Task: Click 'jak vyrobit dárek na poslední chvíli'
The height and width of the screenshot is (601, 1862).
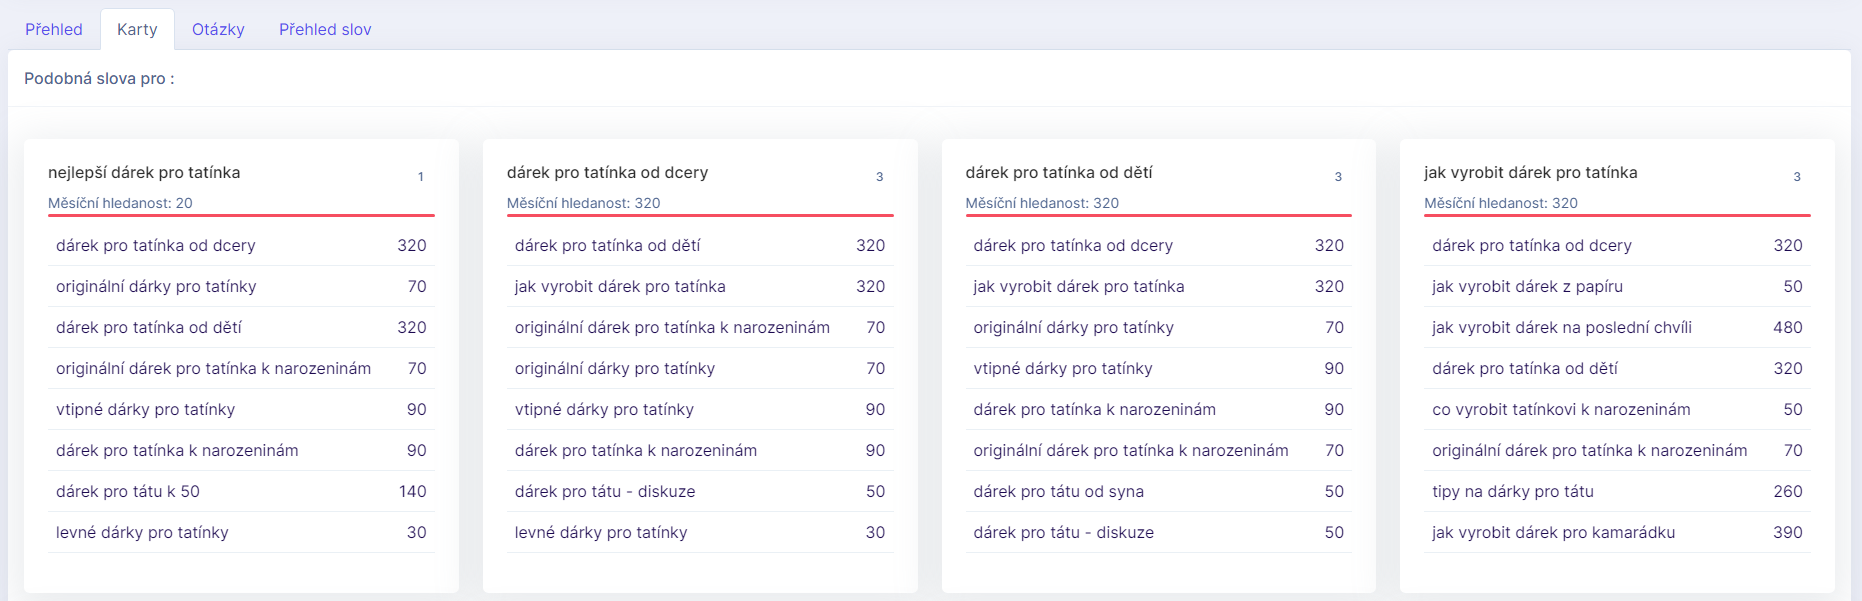Action: pyautogui.click(x=1561, y=327)
